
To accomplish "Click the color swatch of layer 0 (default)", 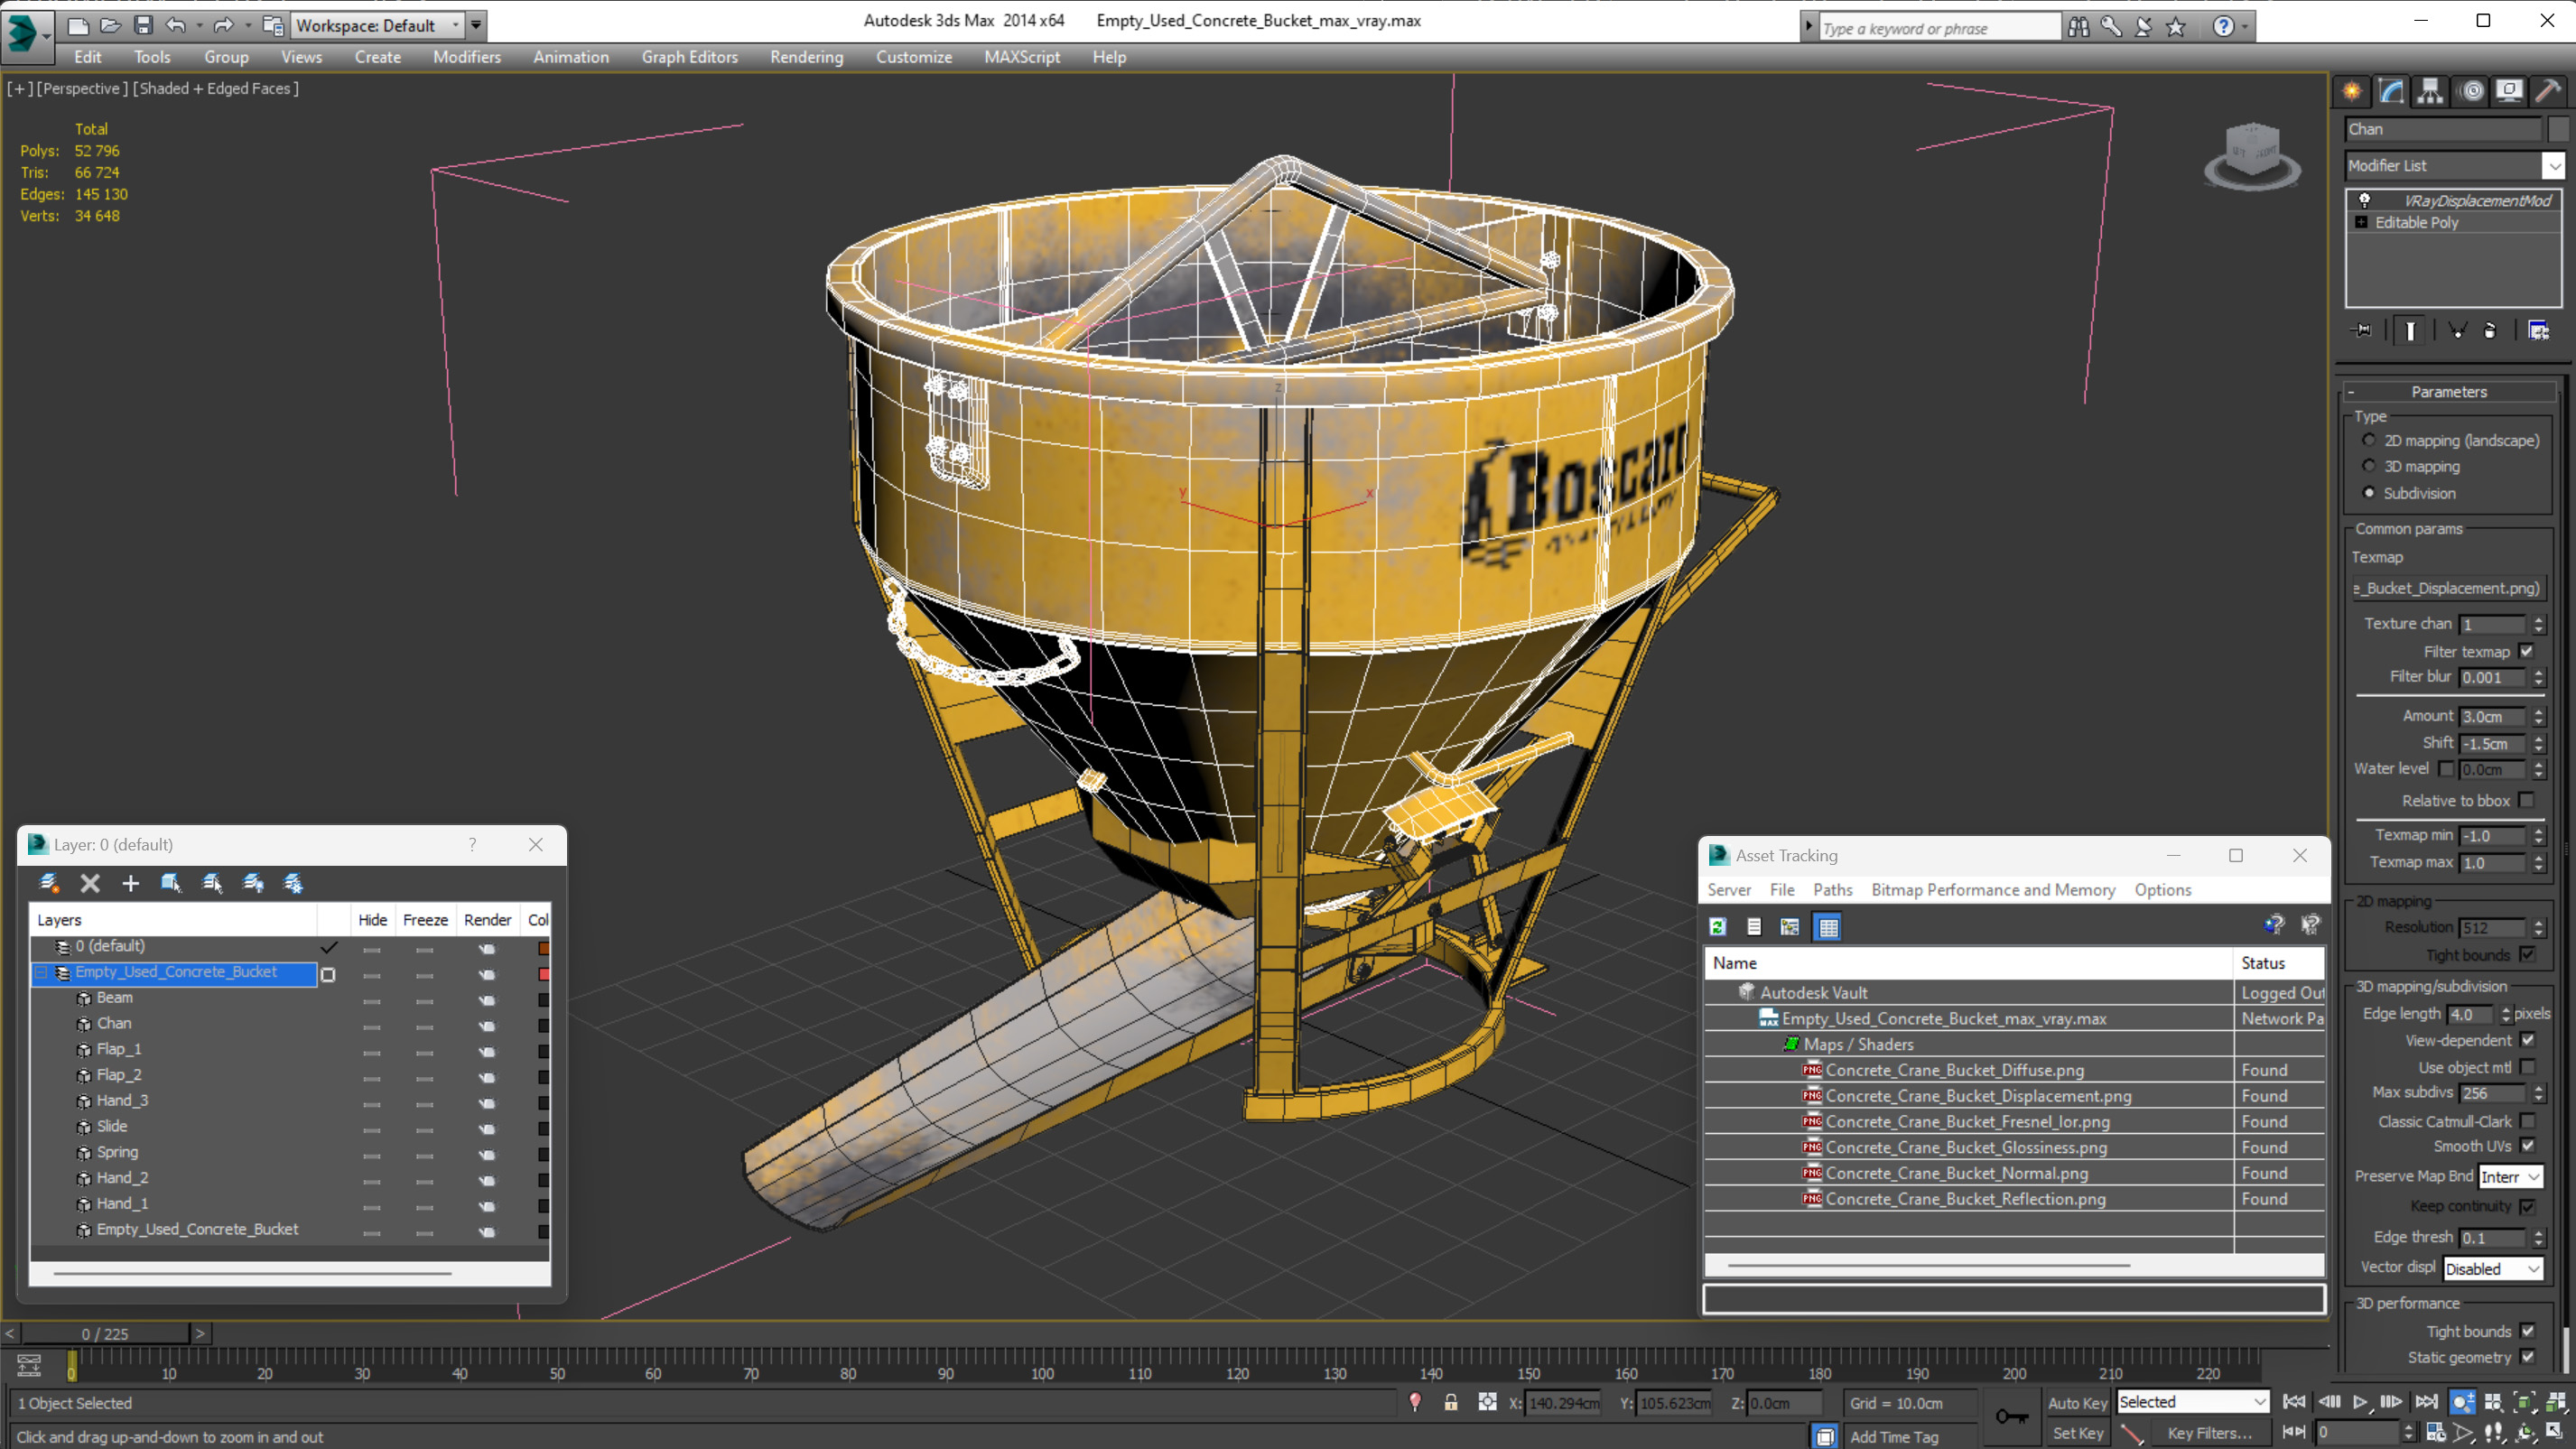I will tap(544, 948).
